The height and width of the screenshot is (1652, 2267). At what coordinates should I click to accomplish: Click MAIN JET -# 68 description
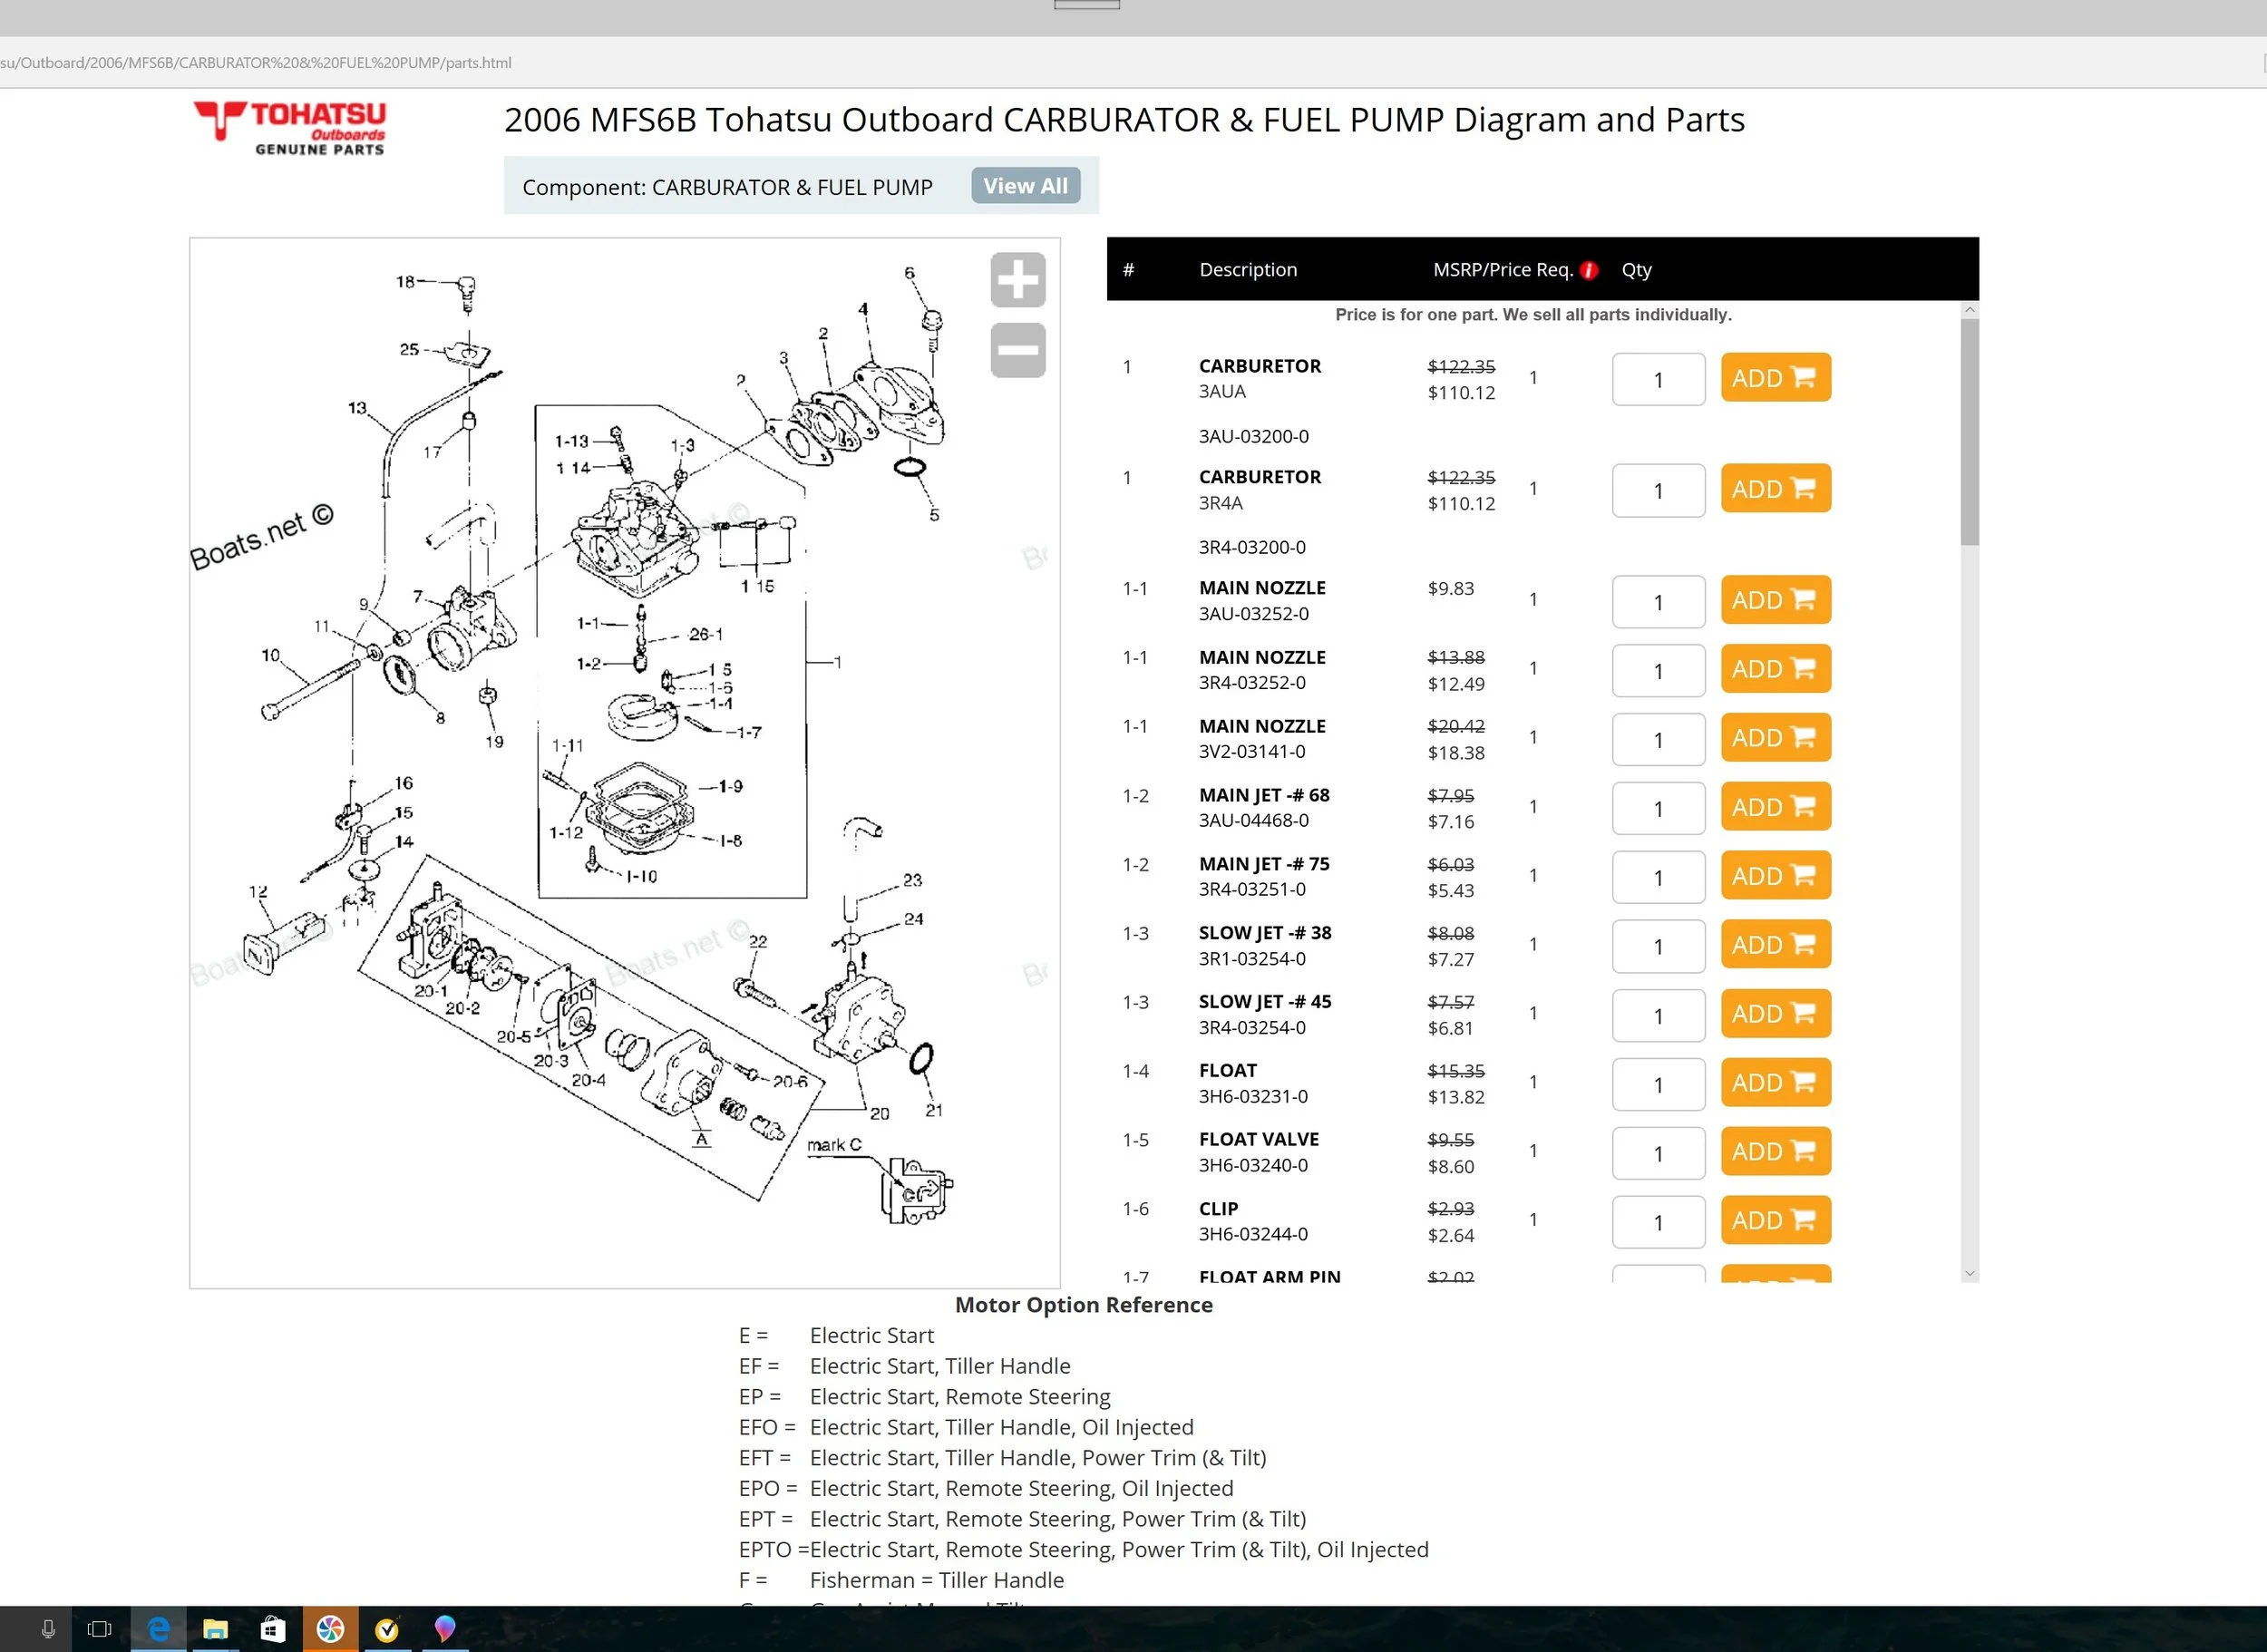pos(1264,795)
